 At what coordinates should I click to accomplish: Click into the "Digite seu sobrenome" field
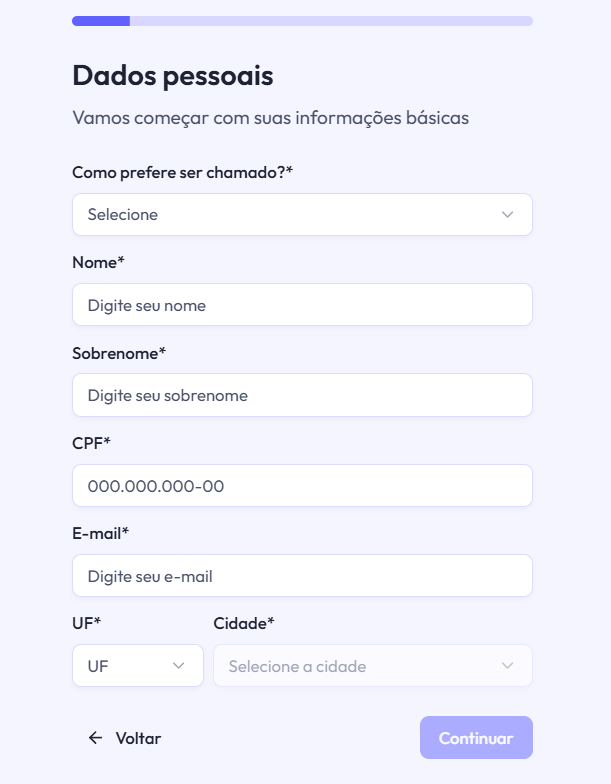[x=302, y=395]
